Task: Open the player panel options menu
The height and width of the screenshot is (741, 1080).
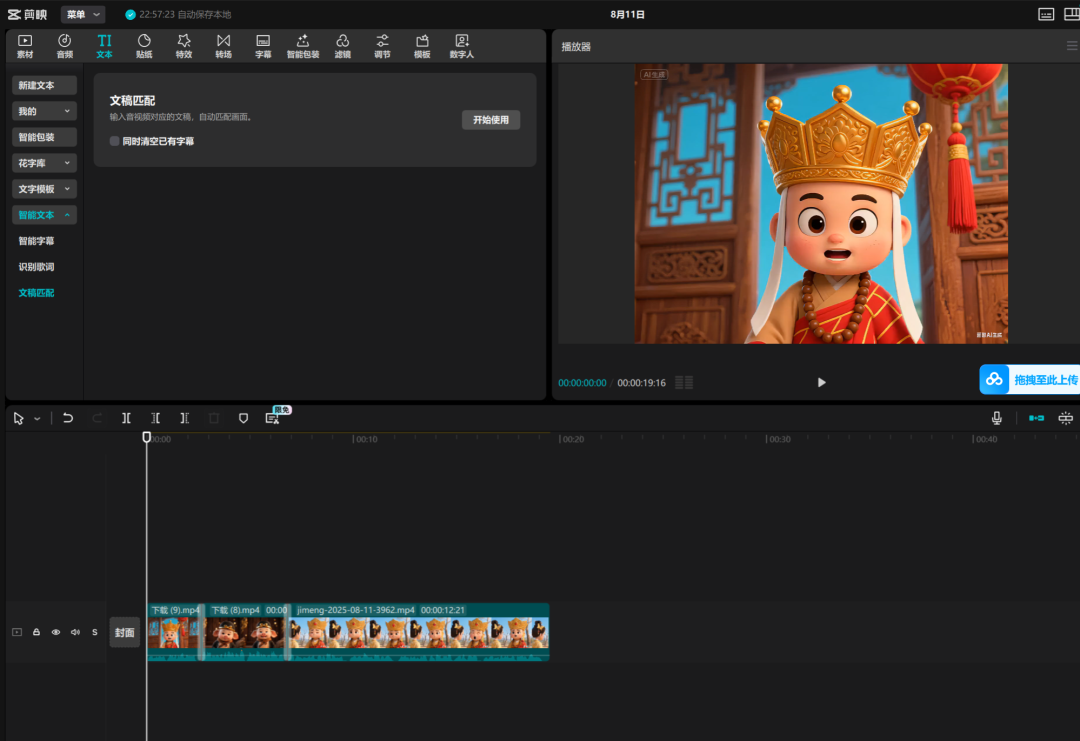Action: (1072, 46)
